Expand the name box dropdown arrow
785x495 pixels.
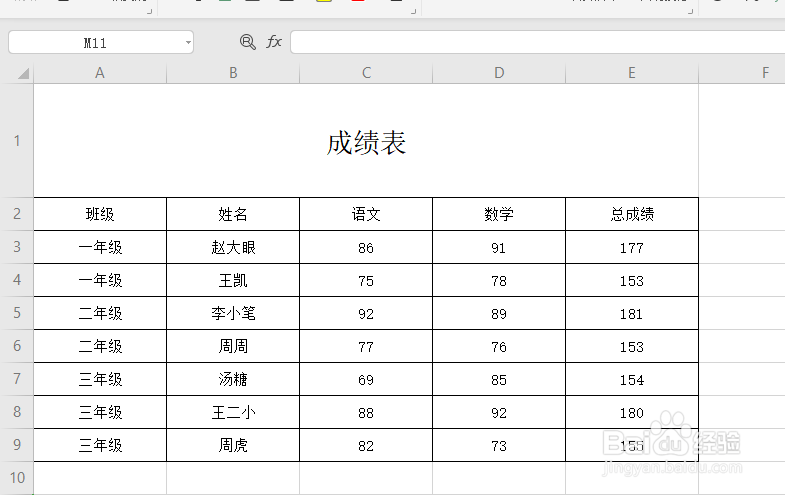(x=188, y=43)
